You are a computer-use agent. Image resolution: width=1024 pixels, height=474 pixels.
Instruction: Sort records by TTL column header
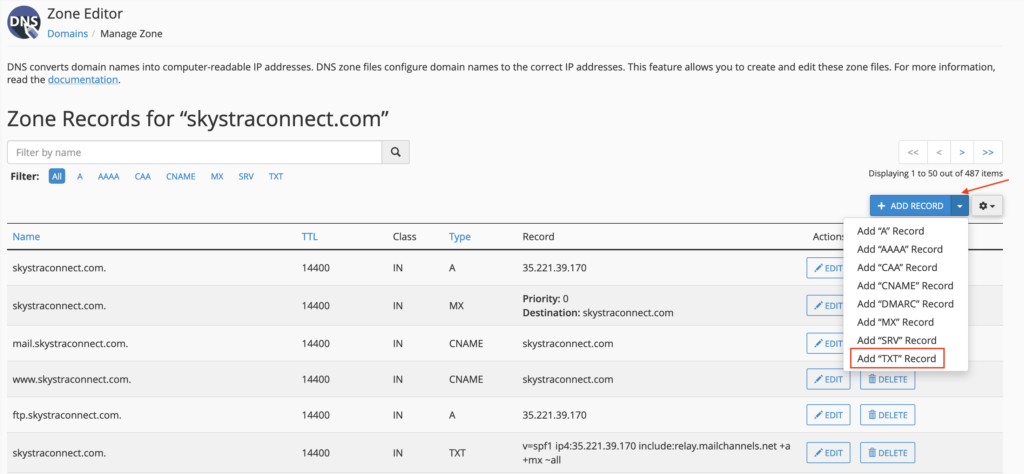310,237
